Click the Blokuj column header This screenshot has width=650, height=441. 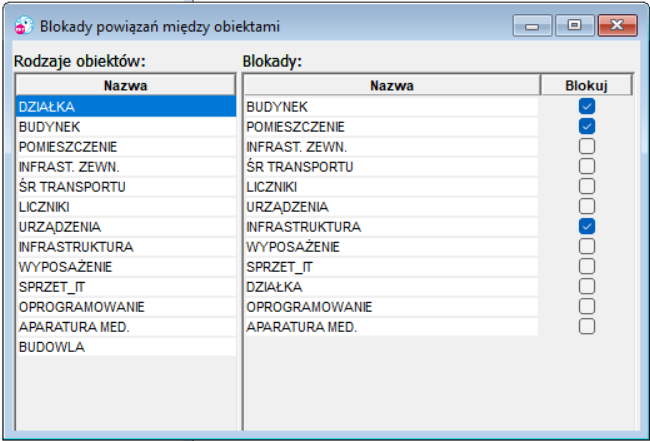click(x=586, y=85)
